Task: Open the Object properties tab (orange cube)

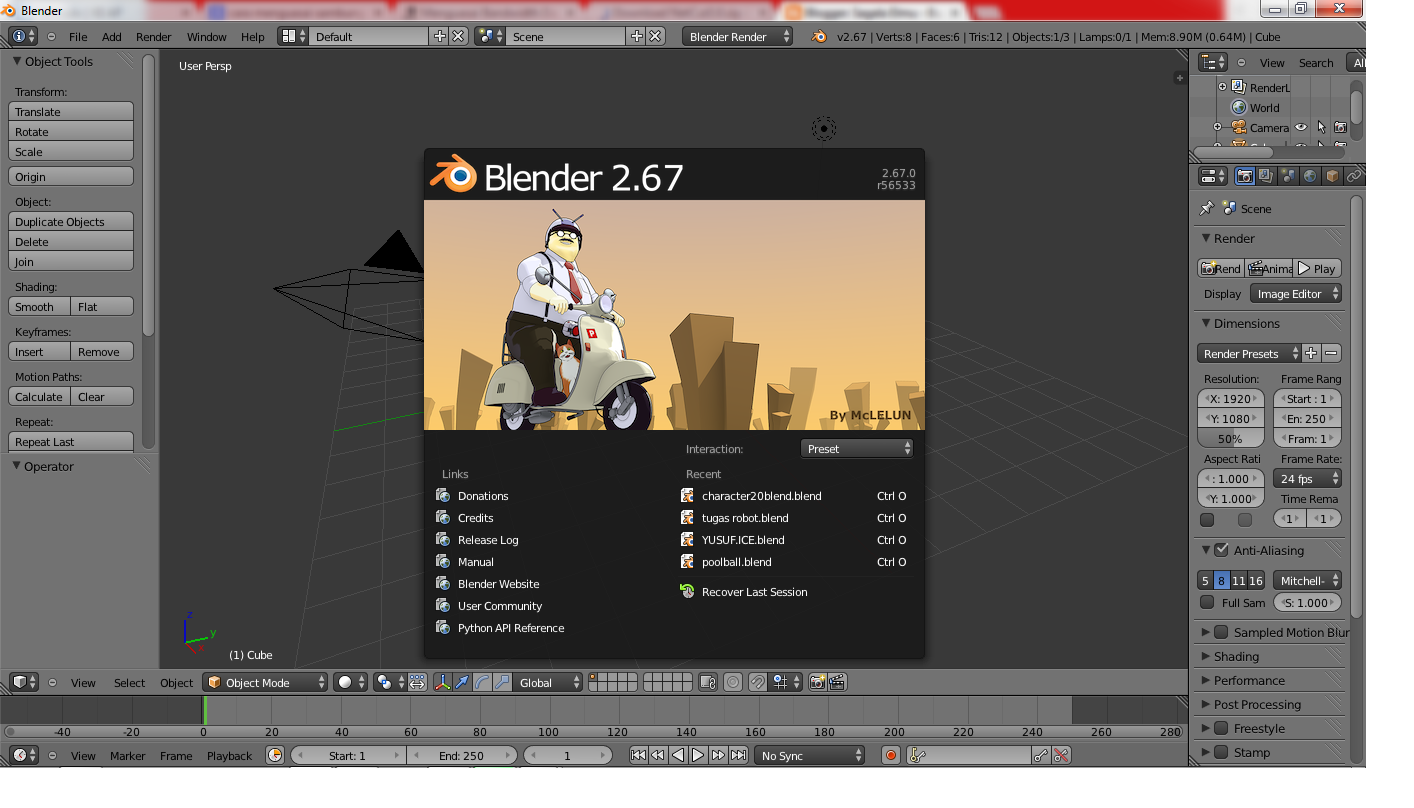Action: coord(1332,177)
